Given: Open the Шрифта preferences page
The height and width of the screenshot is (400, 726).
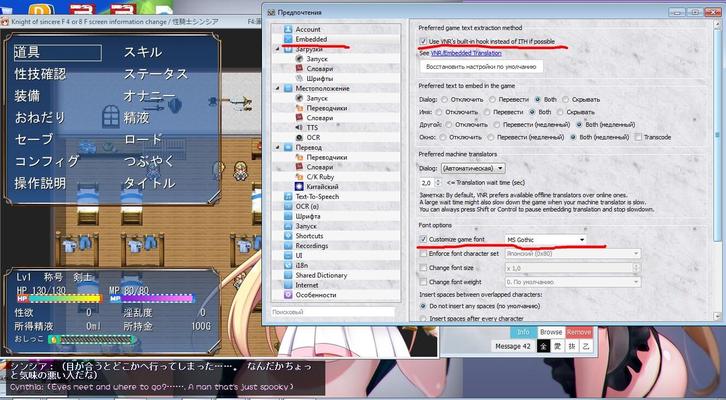Looking at the screenshot, I should coord(307,216).
